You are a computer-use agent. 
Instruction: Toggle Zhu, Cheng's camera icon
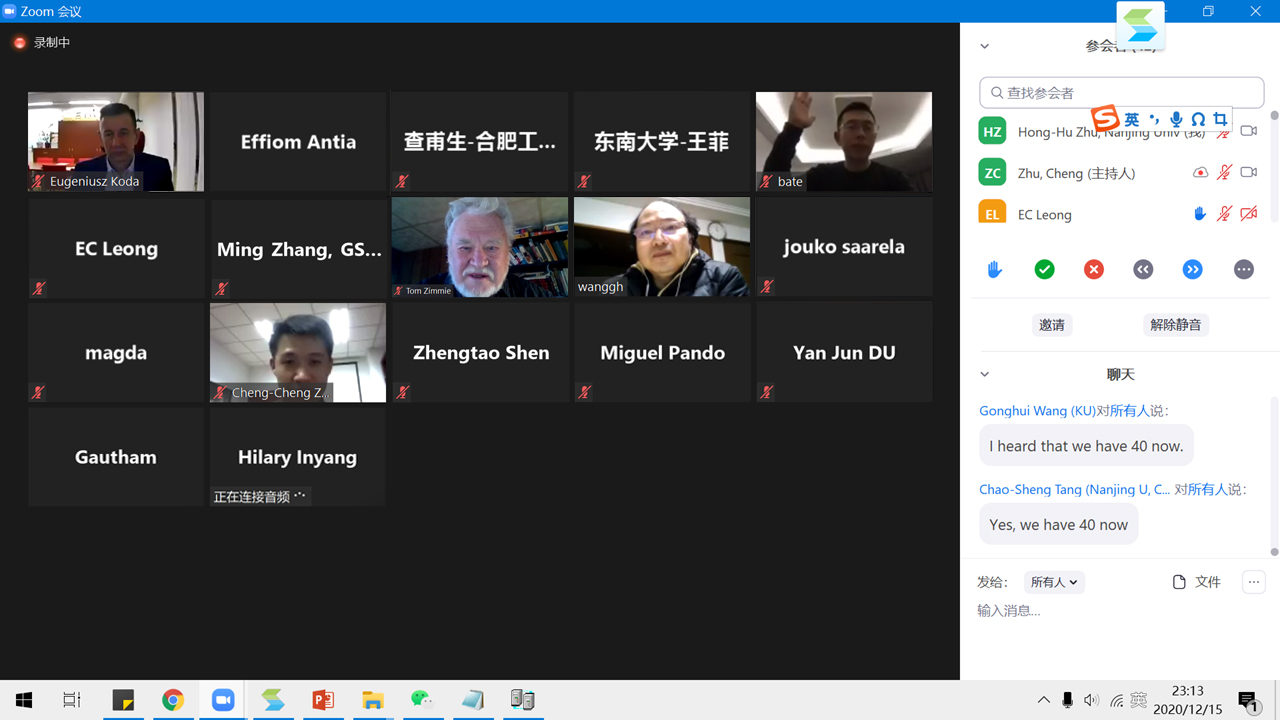(x=1248, y=173)
